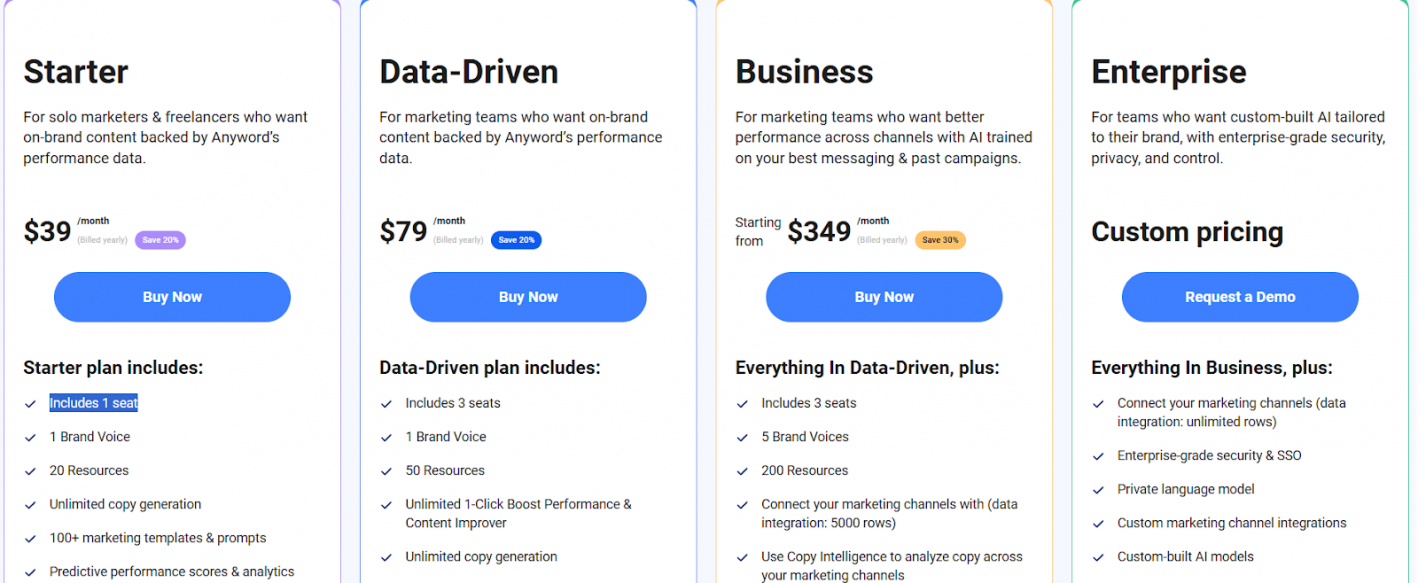Click the Request a Demo button

(1240, 297)
